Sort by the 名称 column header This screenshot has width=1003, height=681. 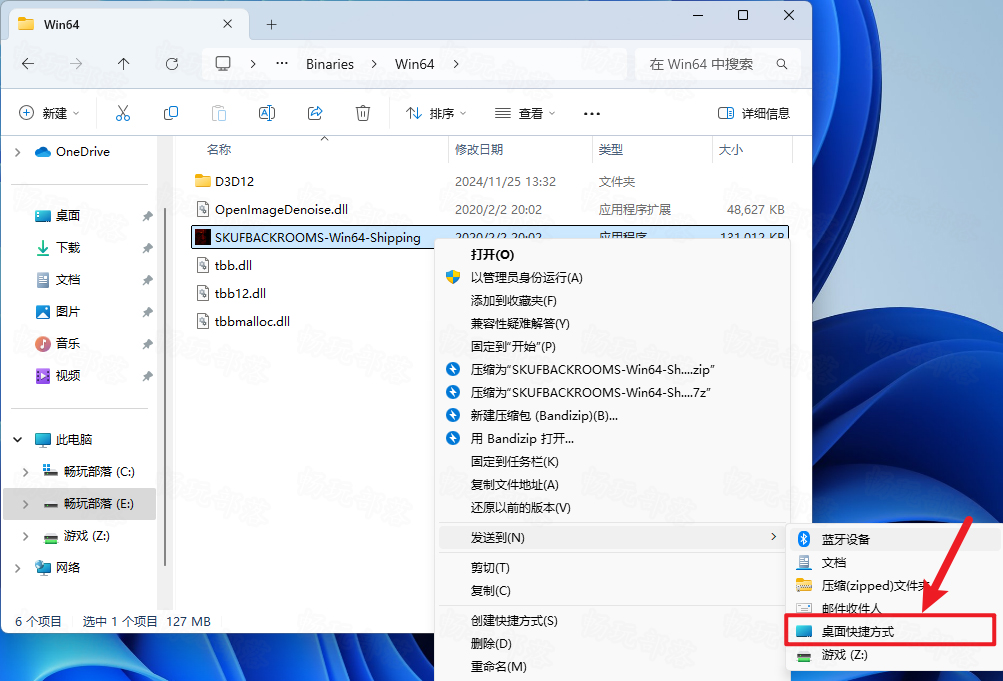click(219, 150)
